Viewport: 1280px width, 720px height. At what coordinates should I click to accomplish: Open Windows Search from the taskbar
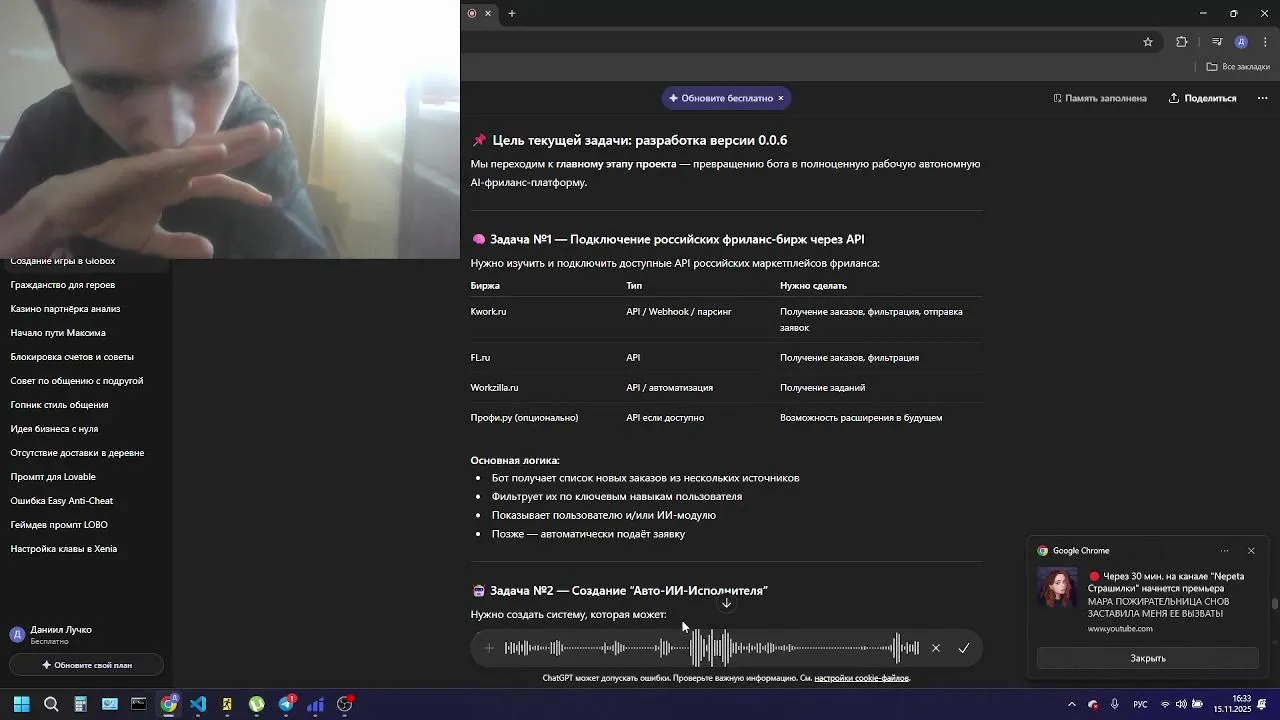point(51,704)
